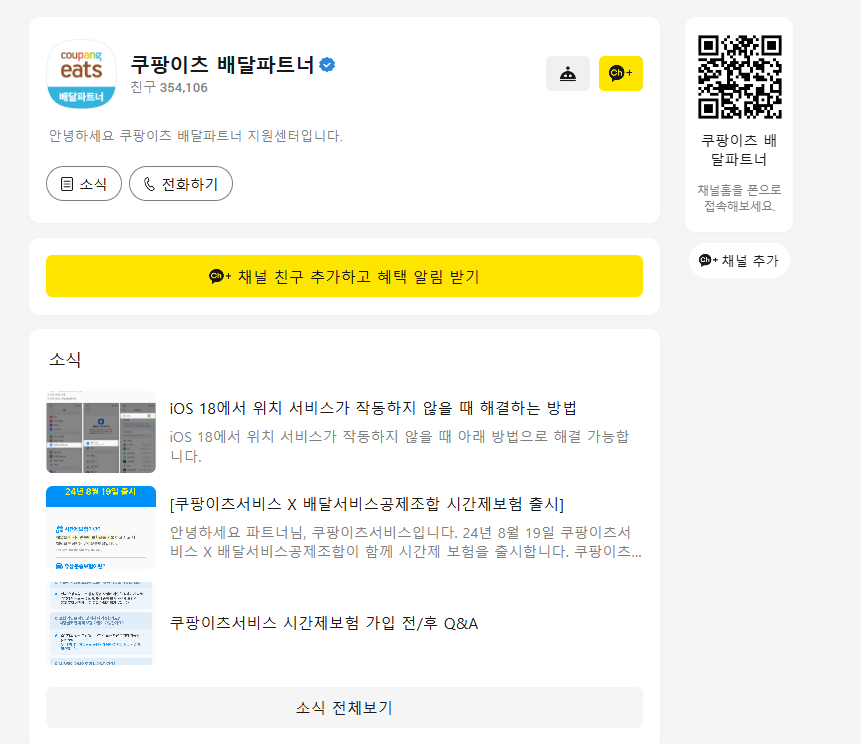Open 시간제보험 Q&A post thumbnail
861x744 pixels.
(x=101, y=623)
